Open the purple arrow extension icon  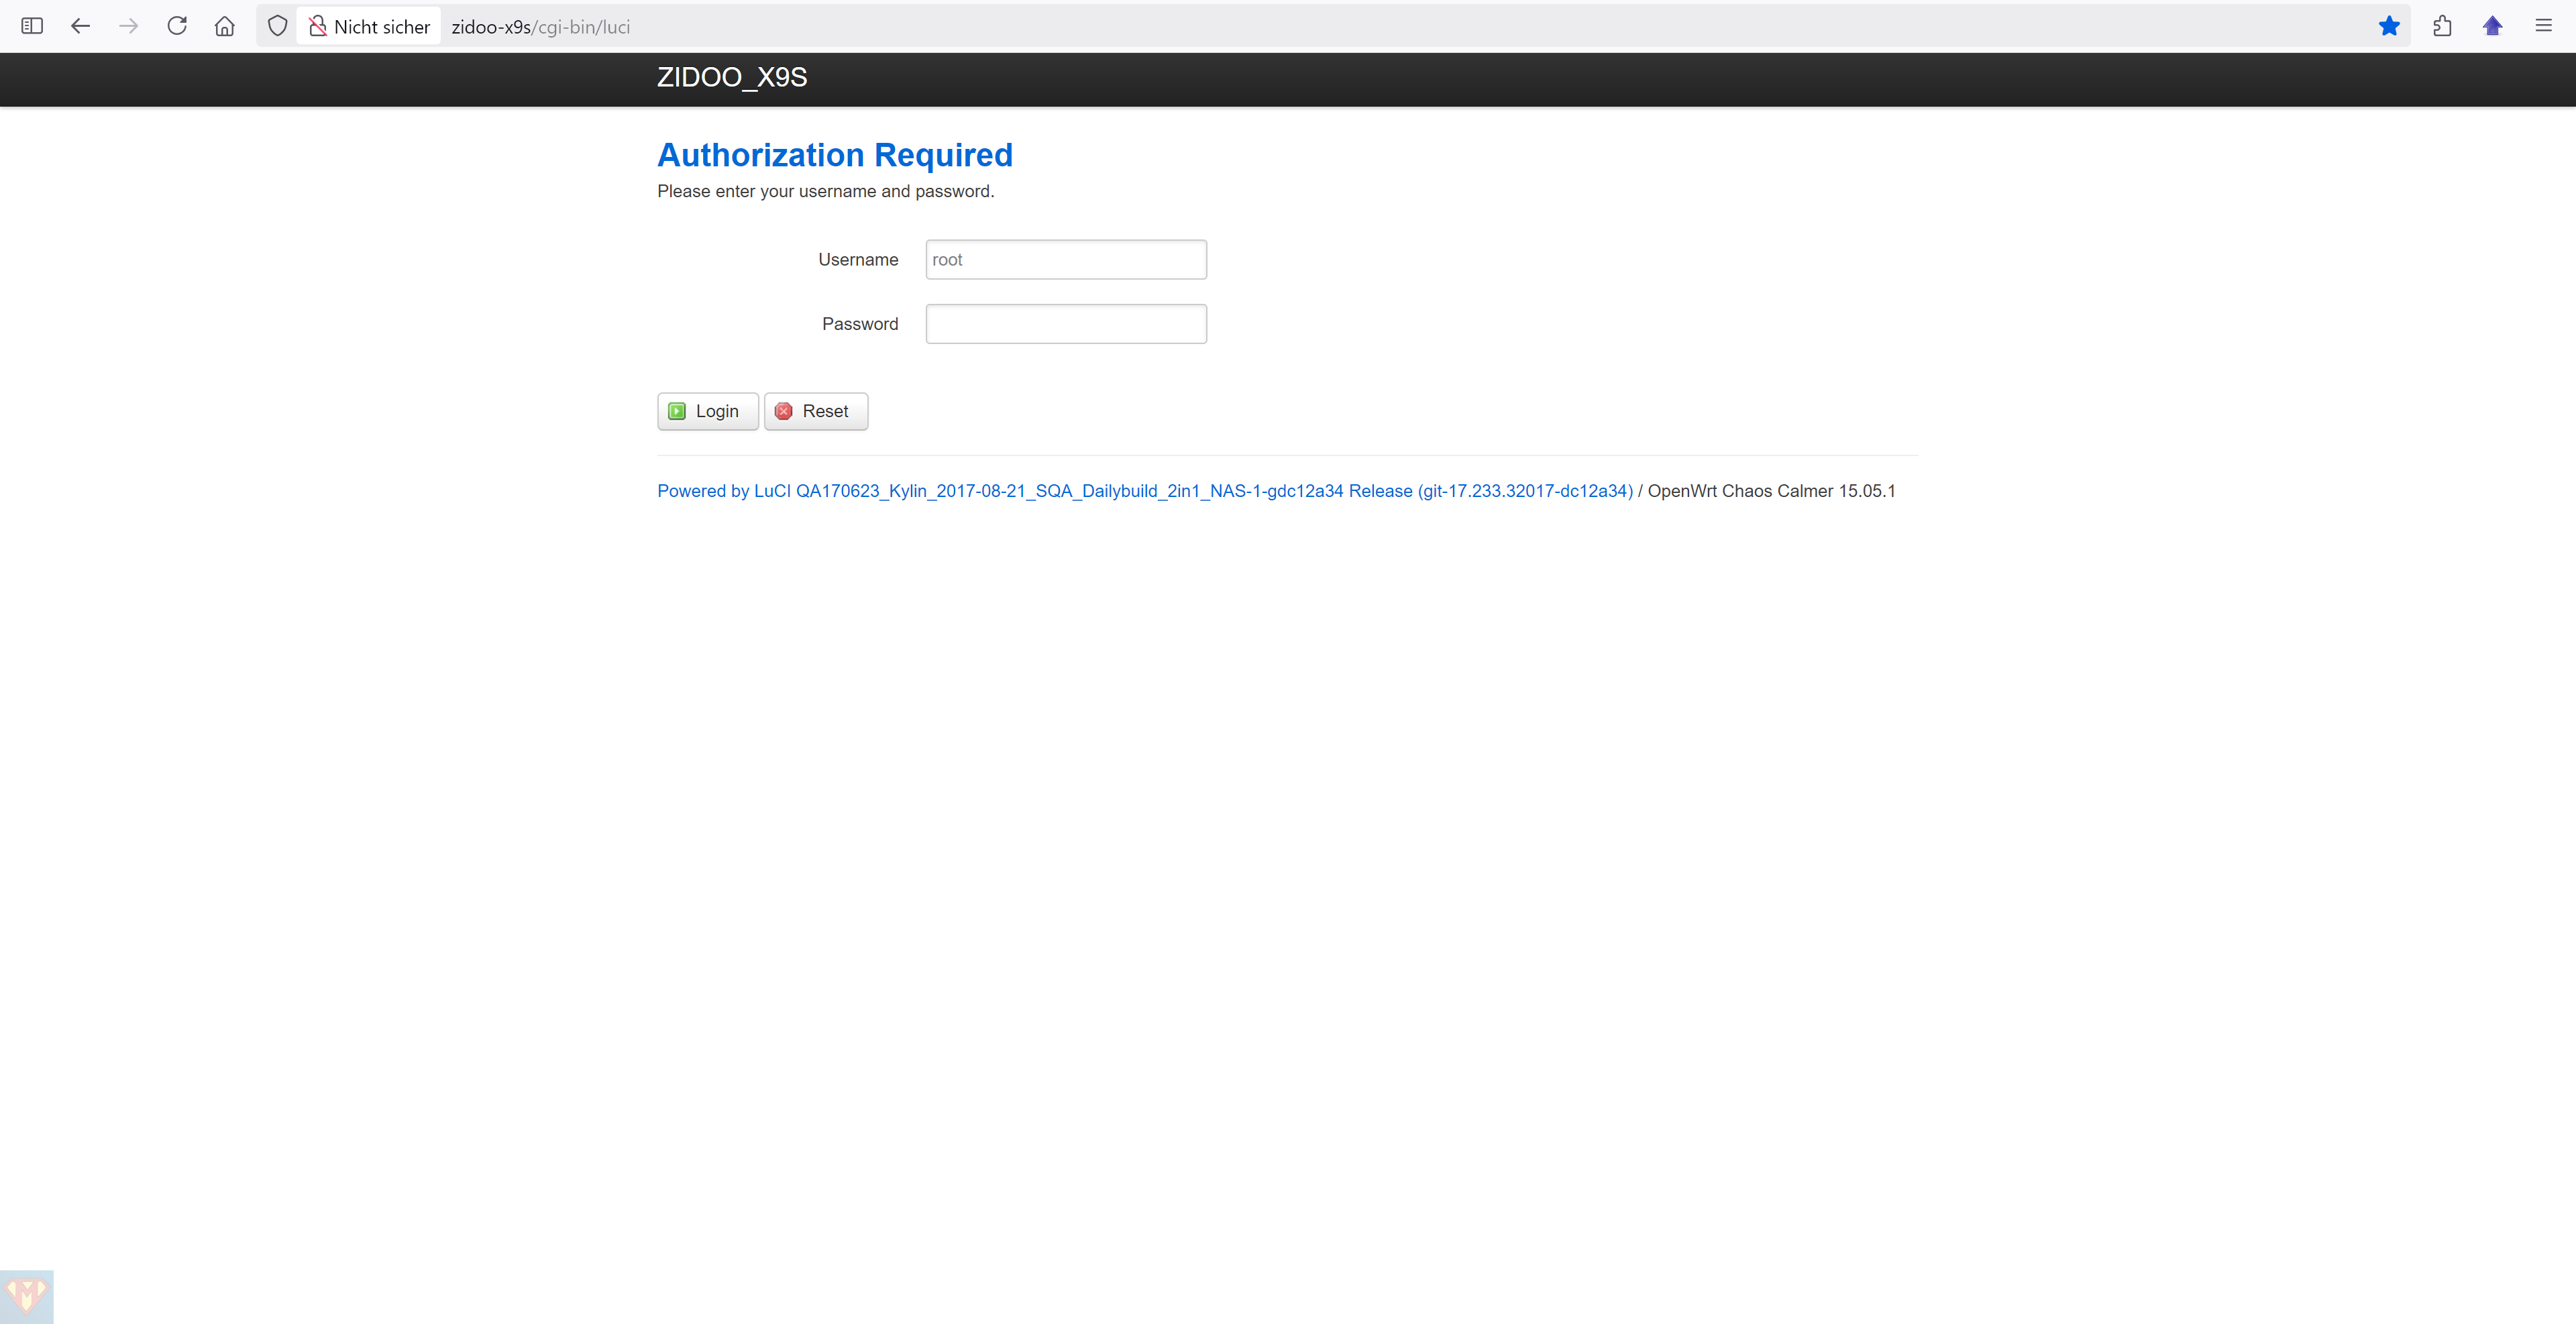click(x=2492, y=26)
